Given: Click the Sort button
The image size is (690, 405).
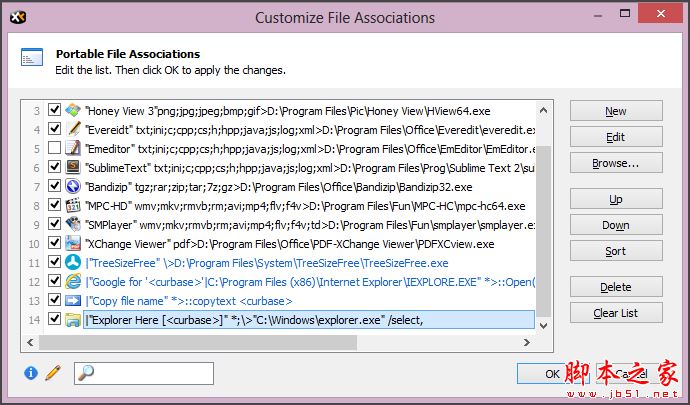Looking at the screenshot, I should point(615,251).
